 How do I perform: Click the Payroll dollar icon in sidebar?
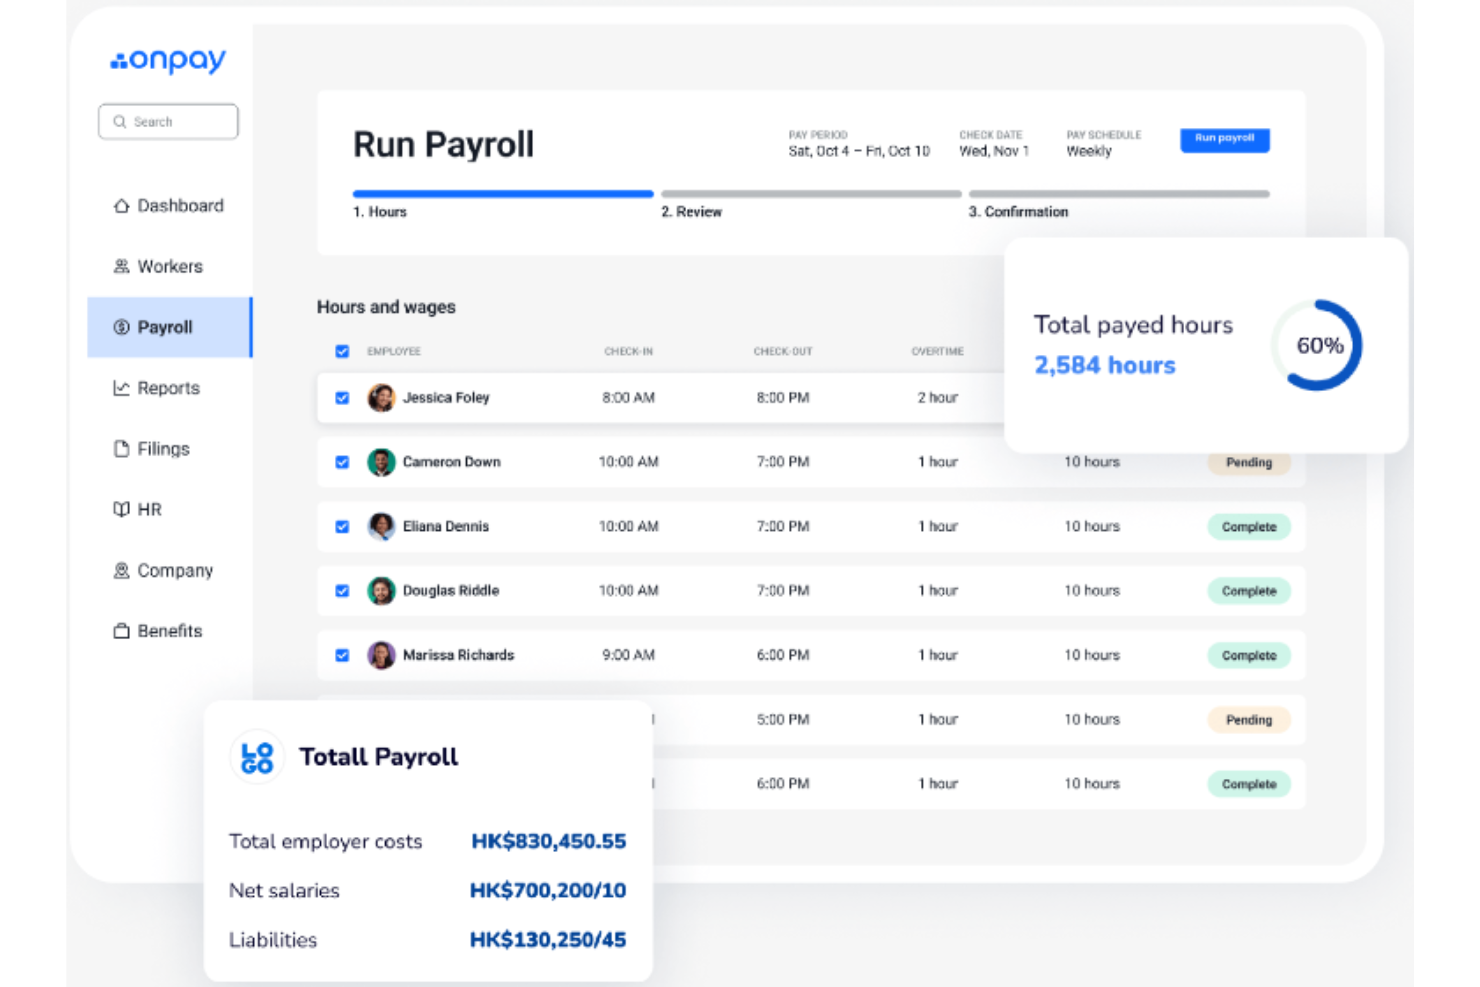coord(120,327)
